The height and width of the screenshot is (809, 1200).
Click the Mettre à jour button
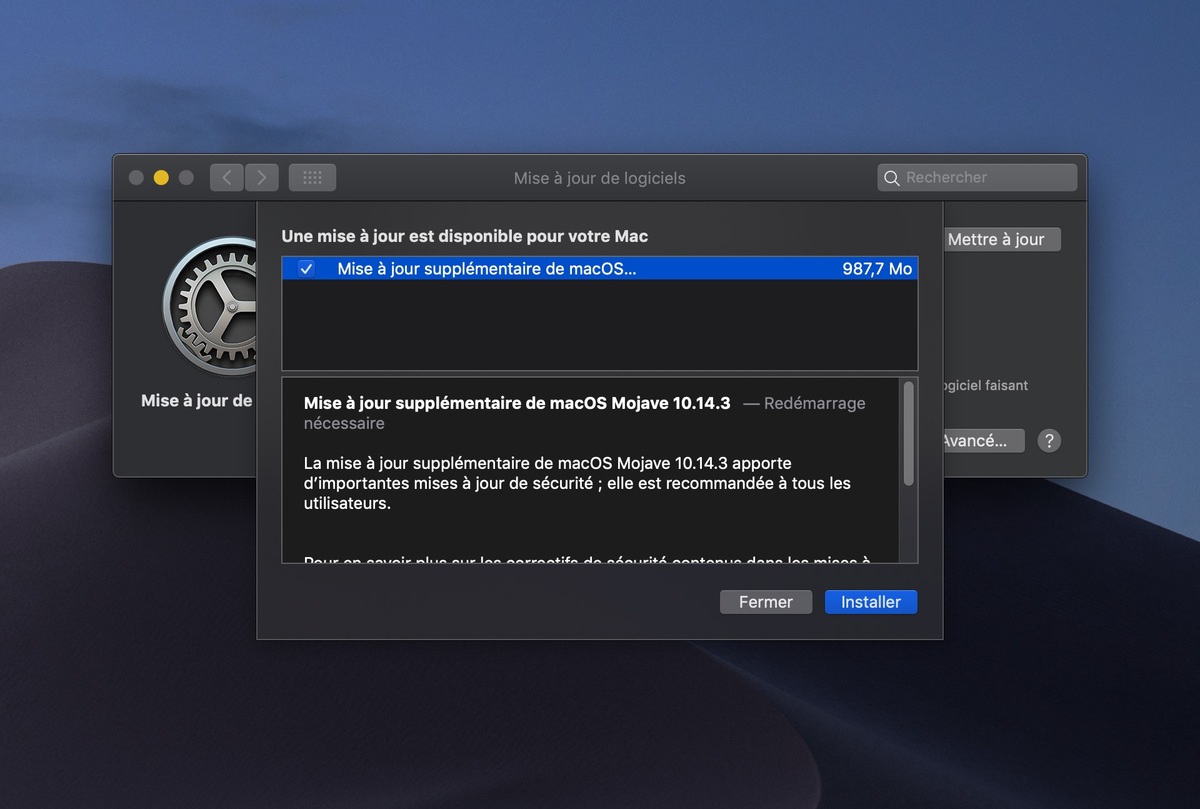pos(1001,239)
